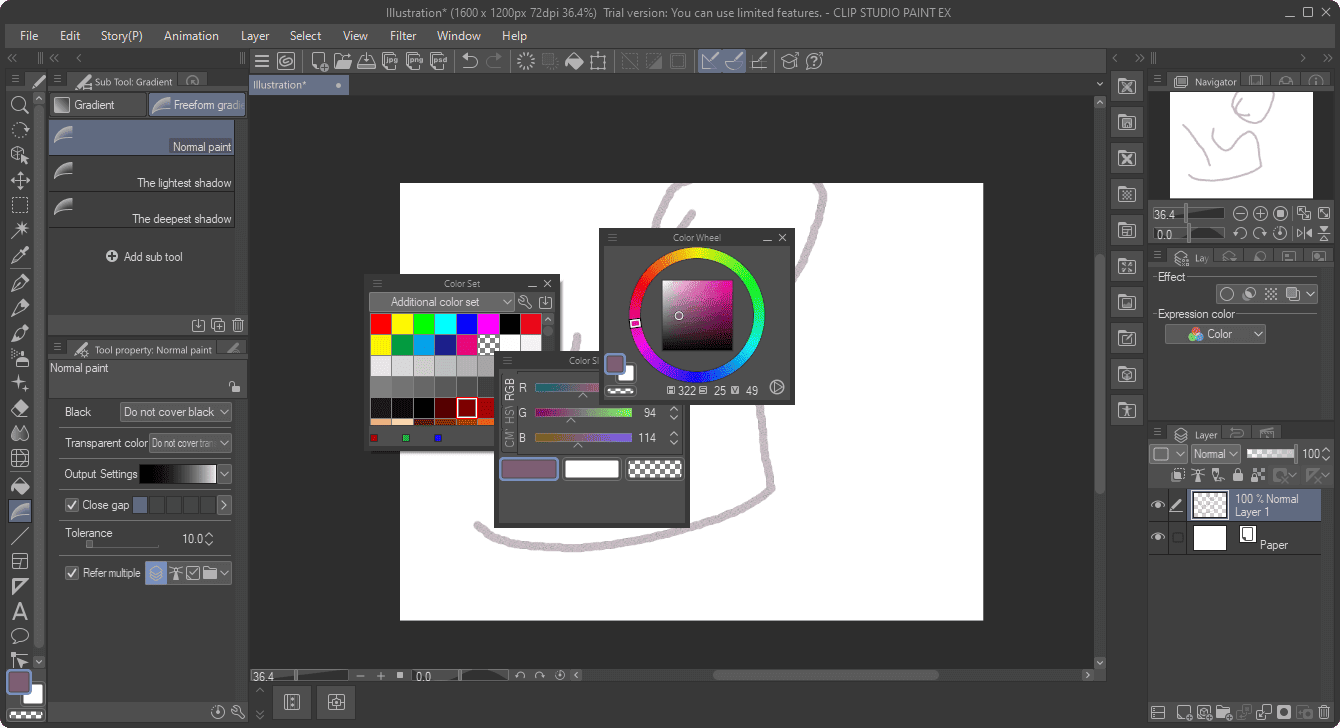Select the Text tool

19,611
